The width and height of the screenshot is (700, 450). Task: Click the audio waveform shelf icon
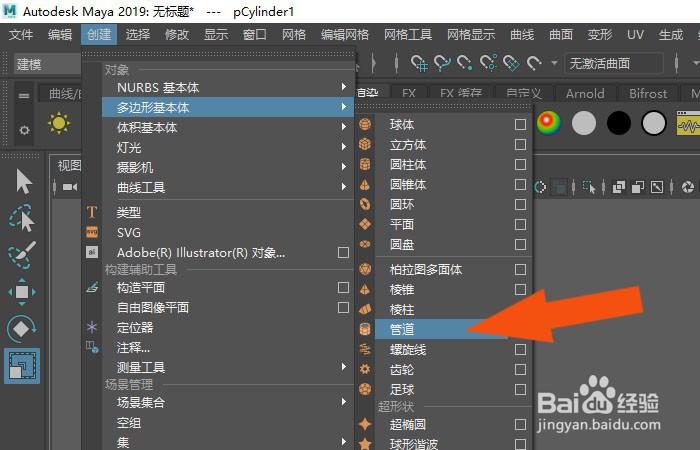[688, 124]
